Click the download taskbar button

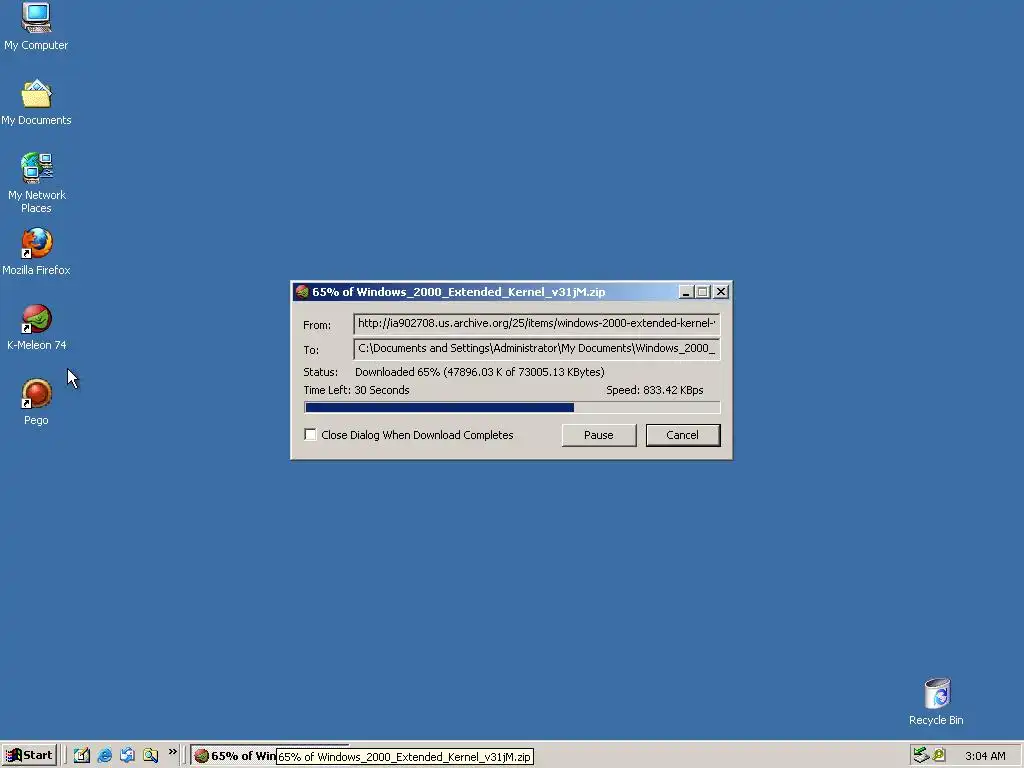point(234,756)
